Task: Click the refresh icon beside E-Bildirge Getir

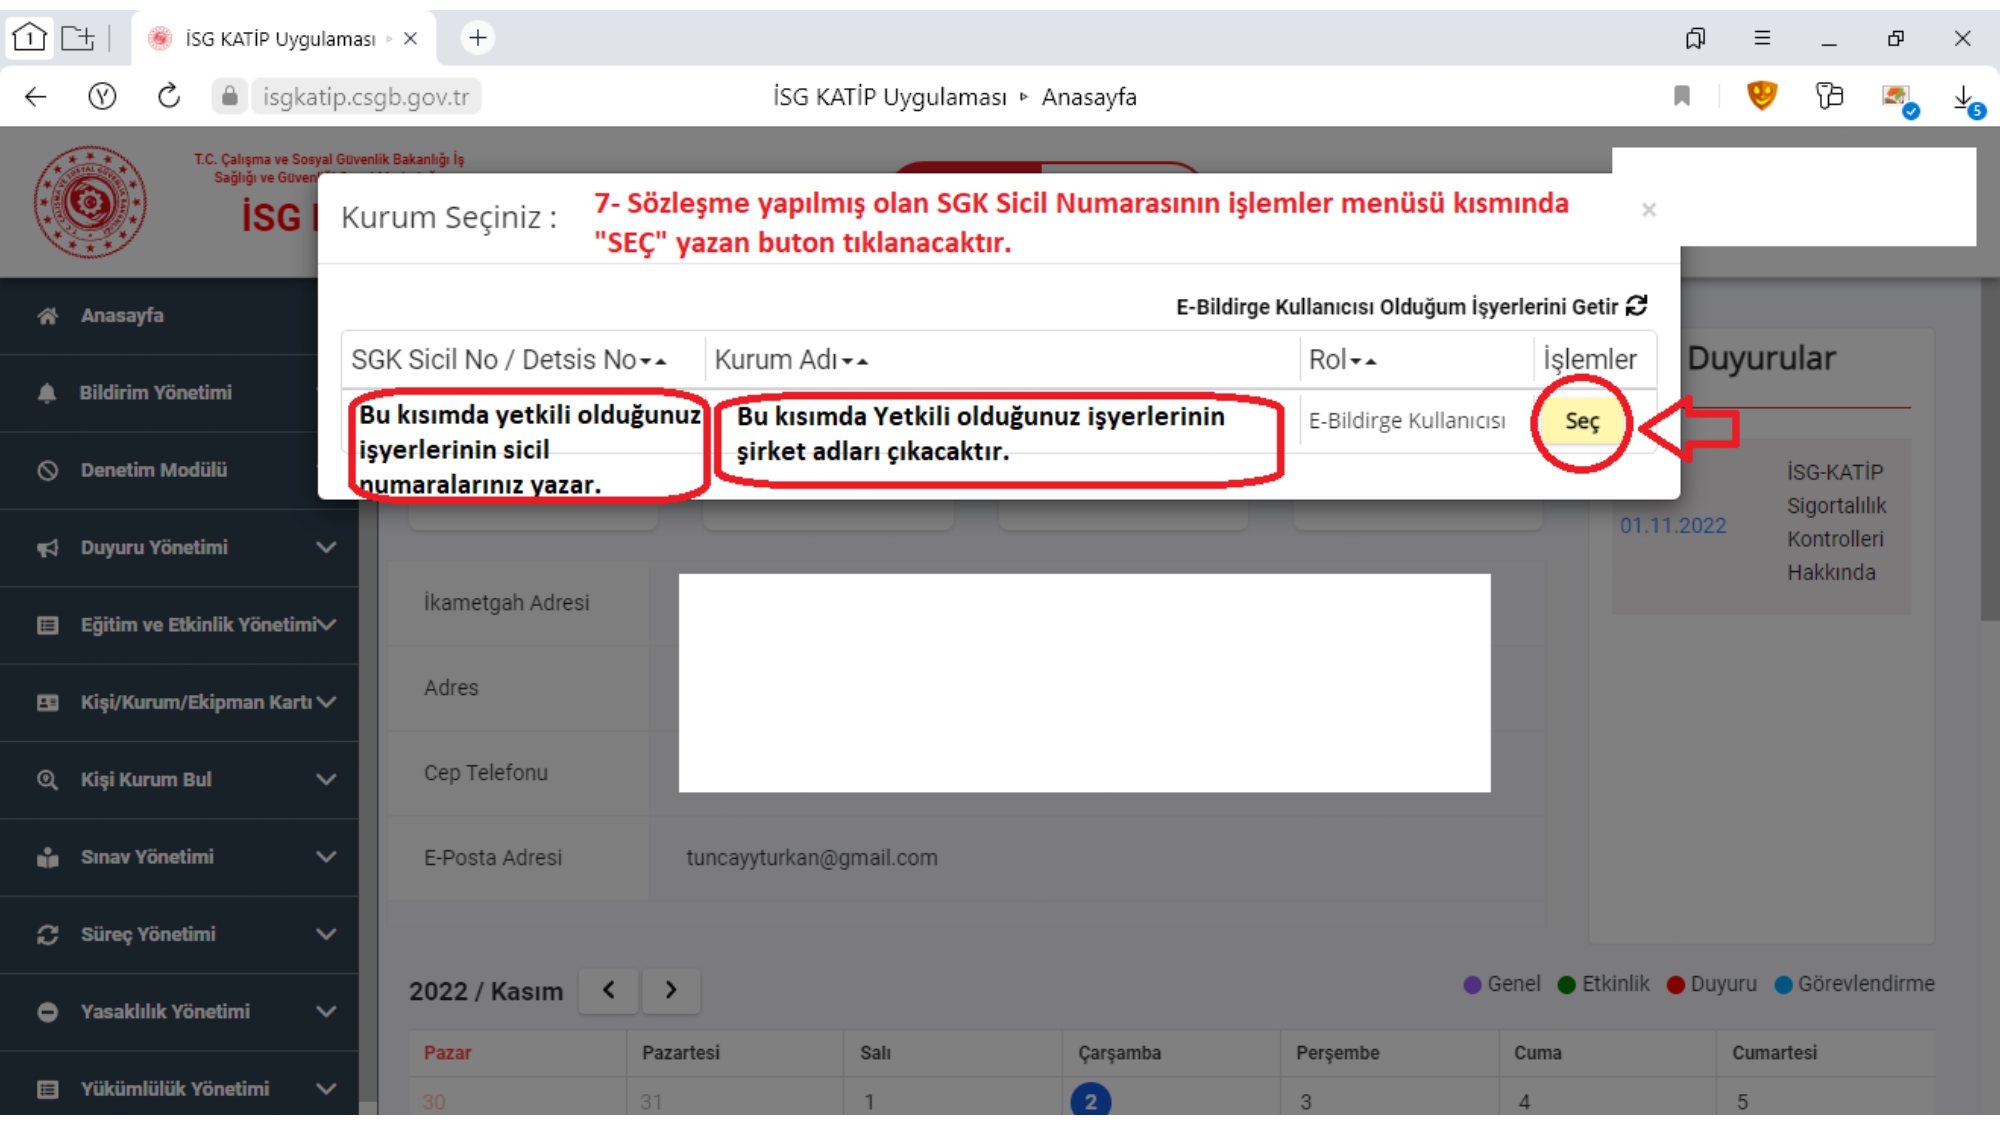Action: pyautogui.click(x=1636, y=306)
